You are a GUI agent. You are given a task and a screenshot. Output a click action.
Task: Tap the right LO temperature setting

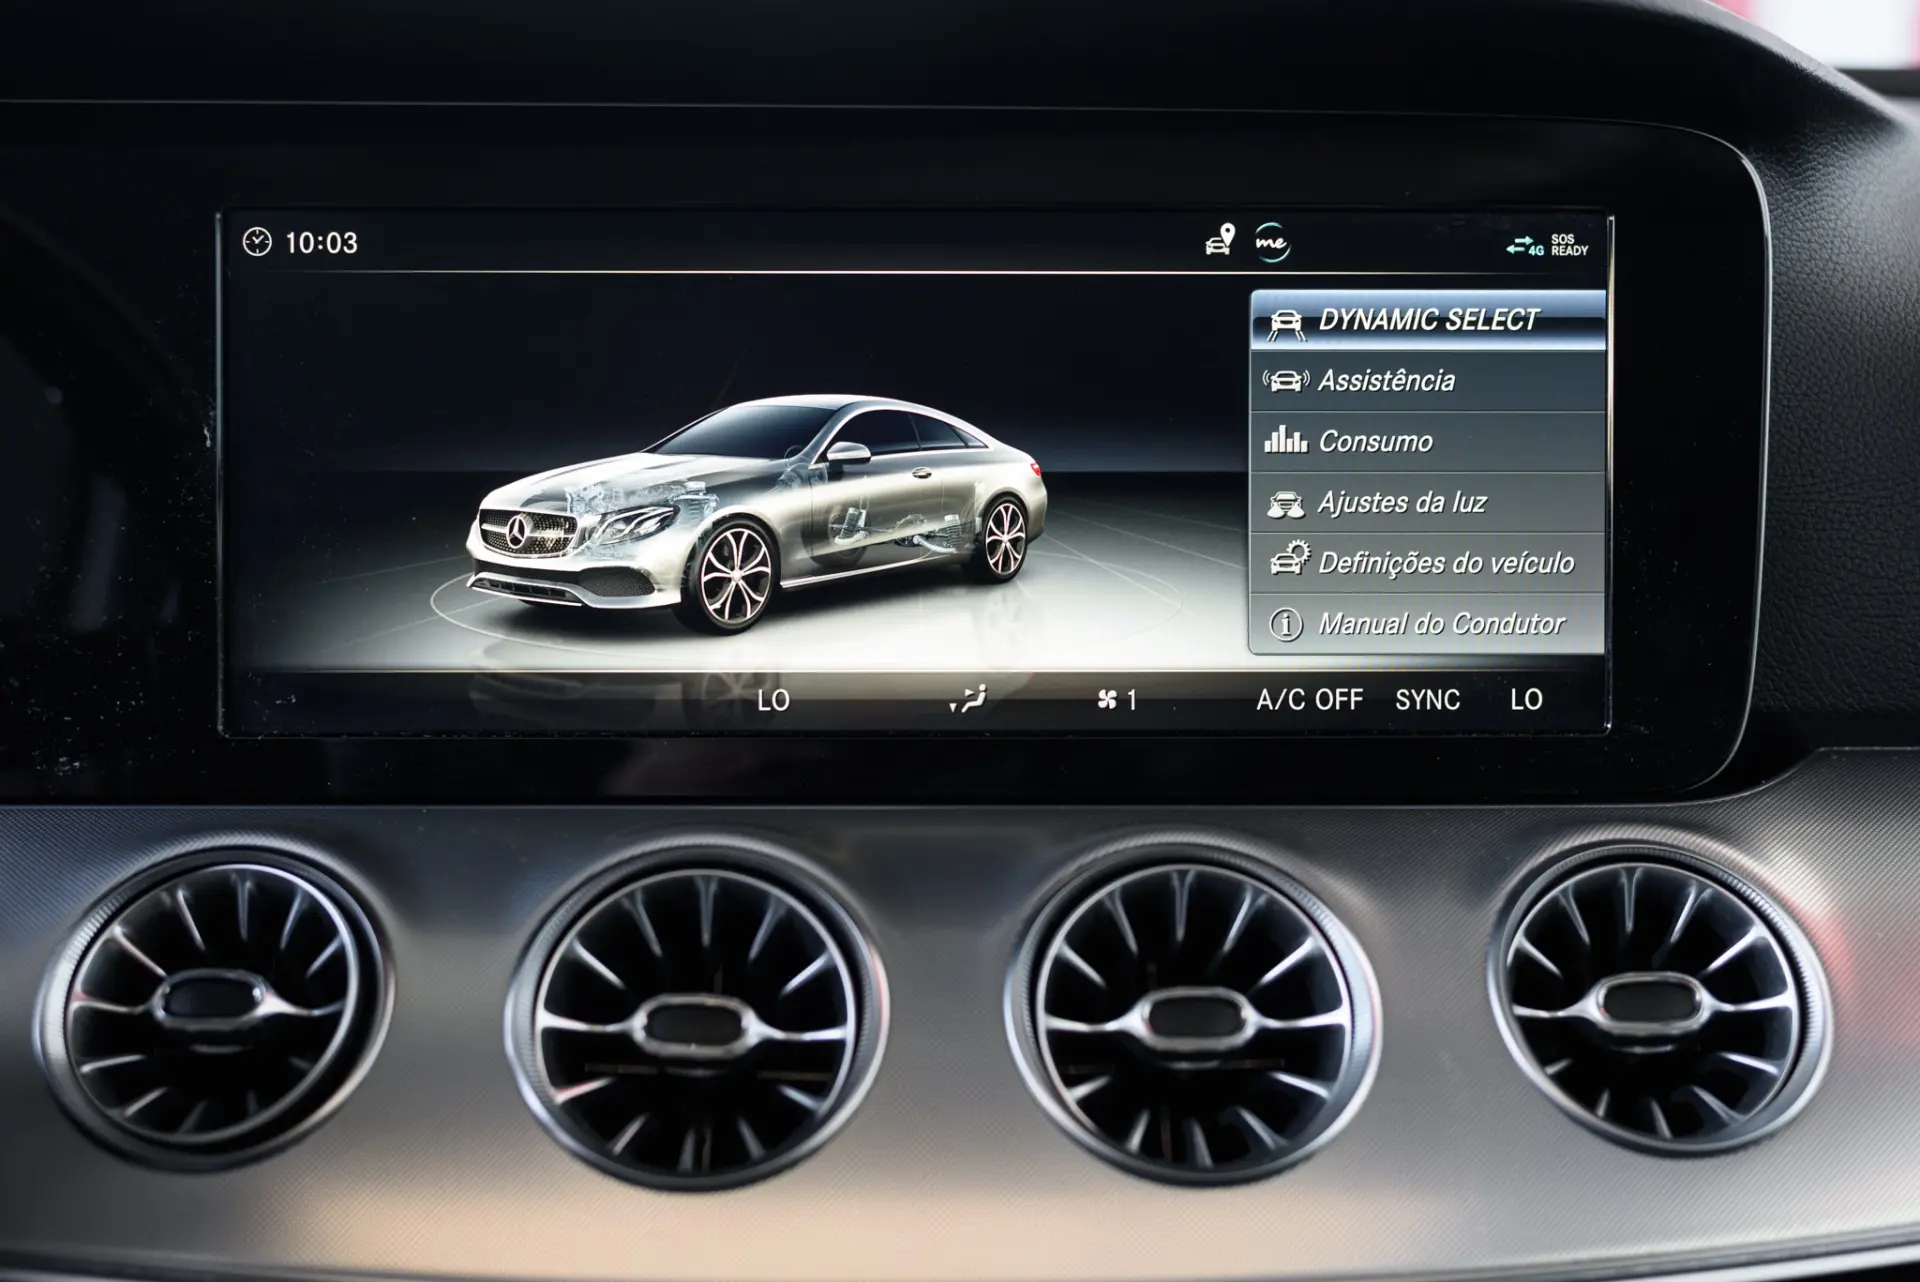click(x=1526, y=699)
